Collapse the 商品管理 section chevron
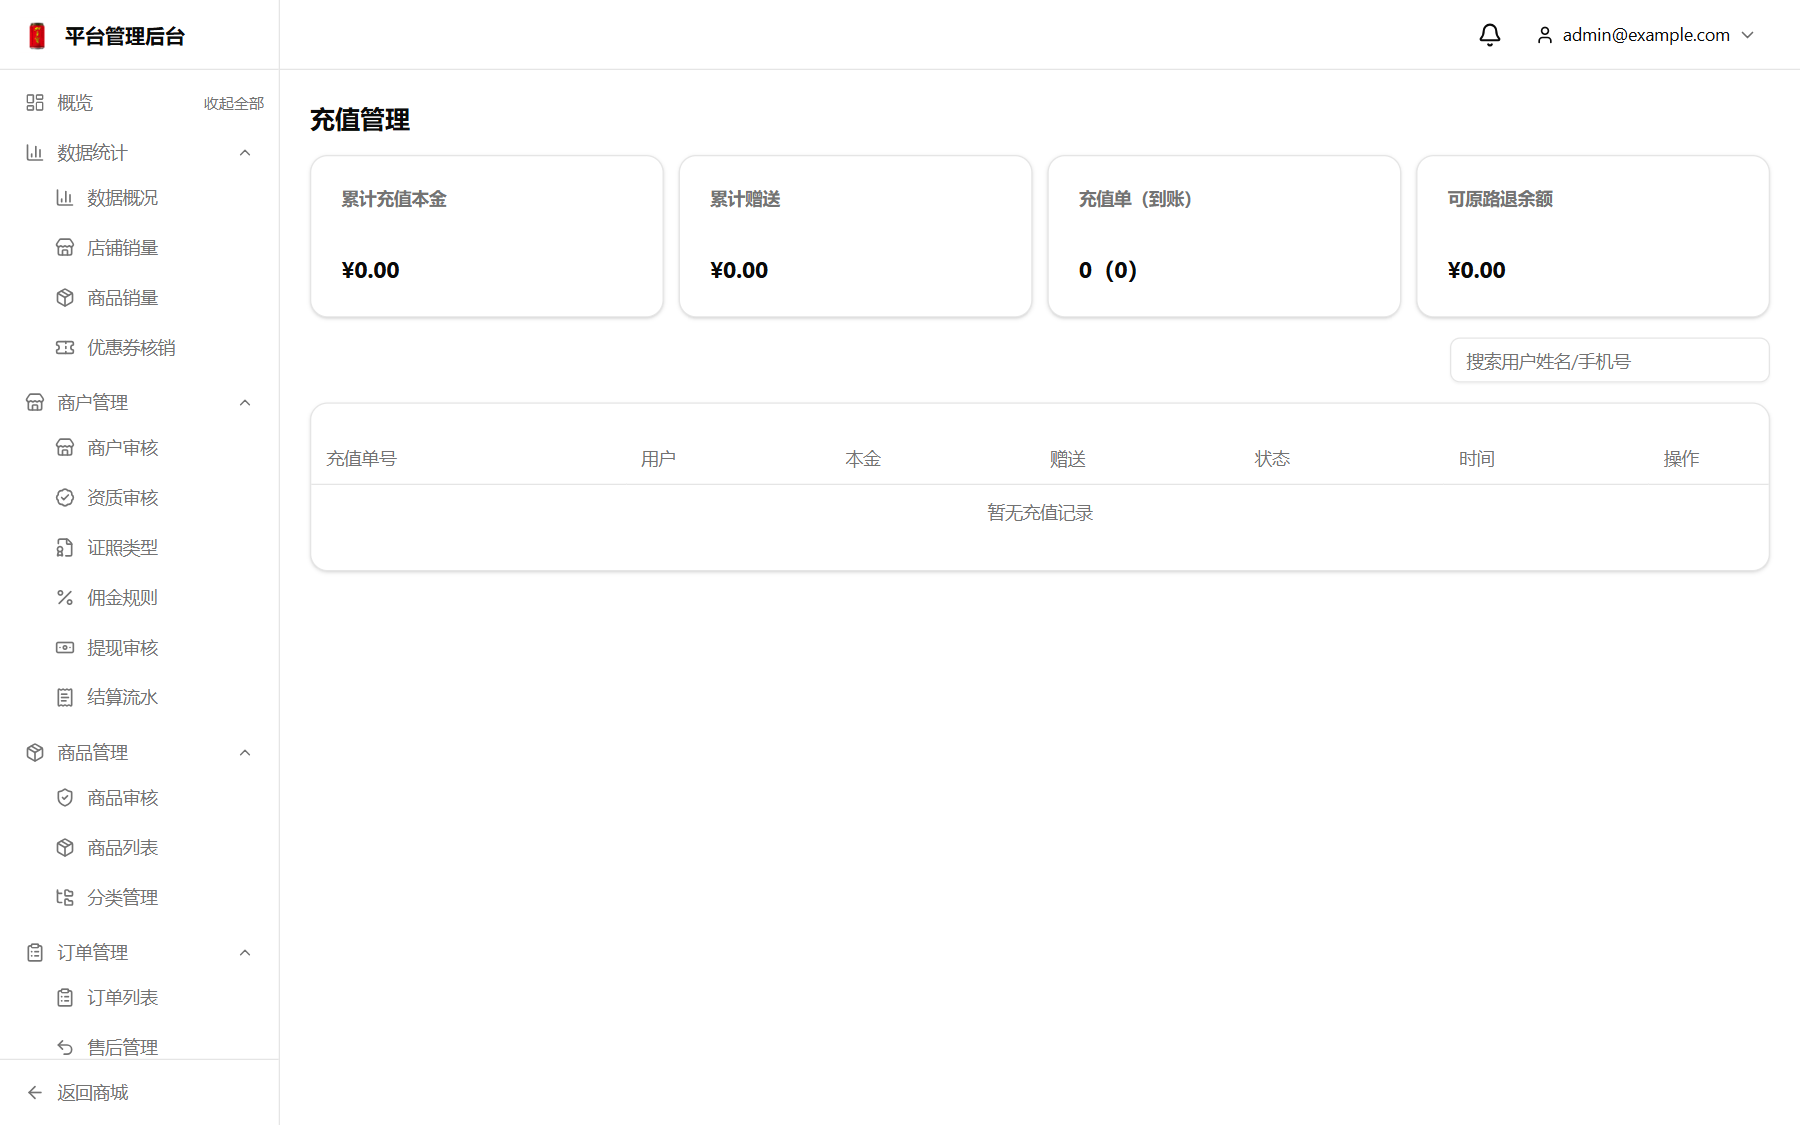This screenshot has height=1125, width=1800. tap(245, 752)
